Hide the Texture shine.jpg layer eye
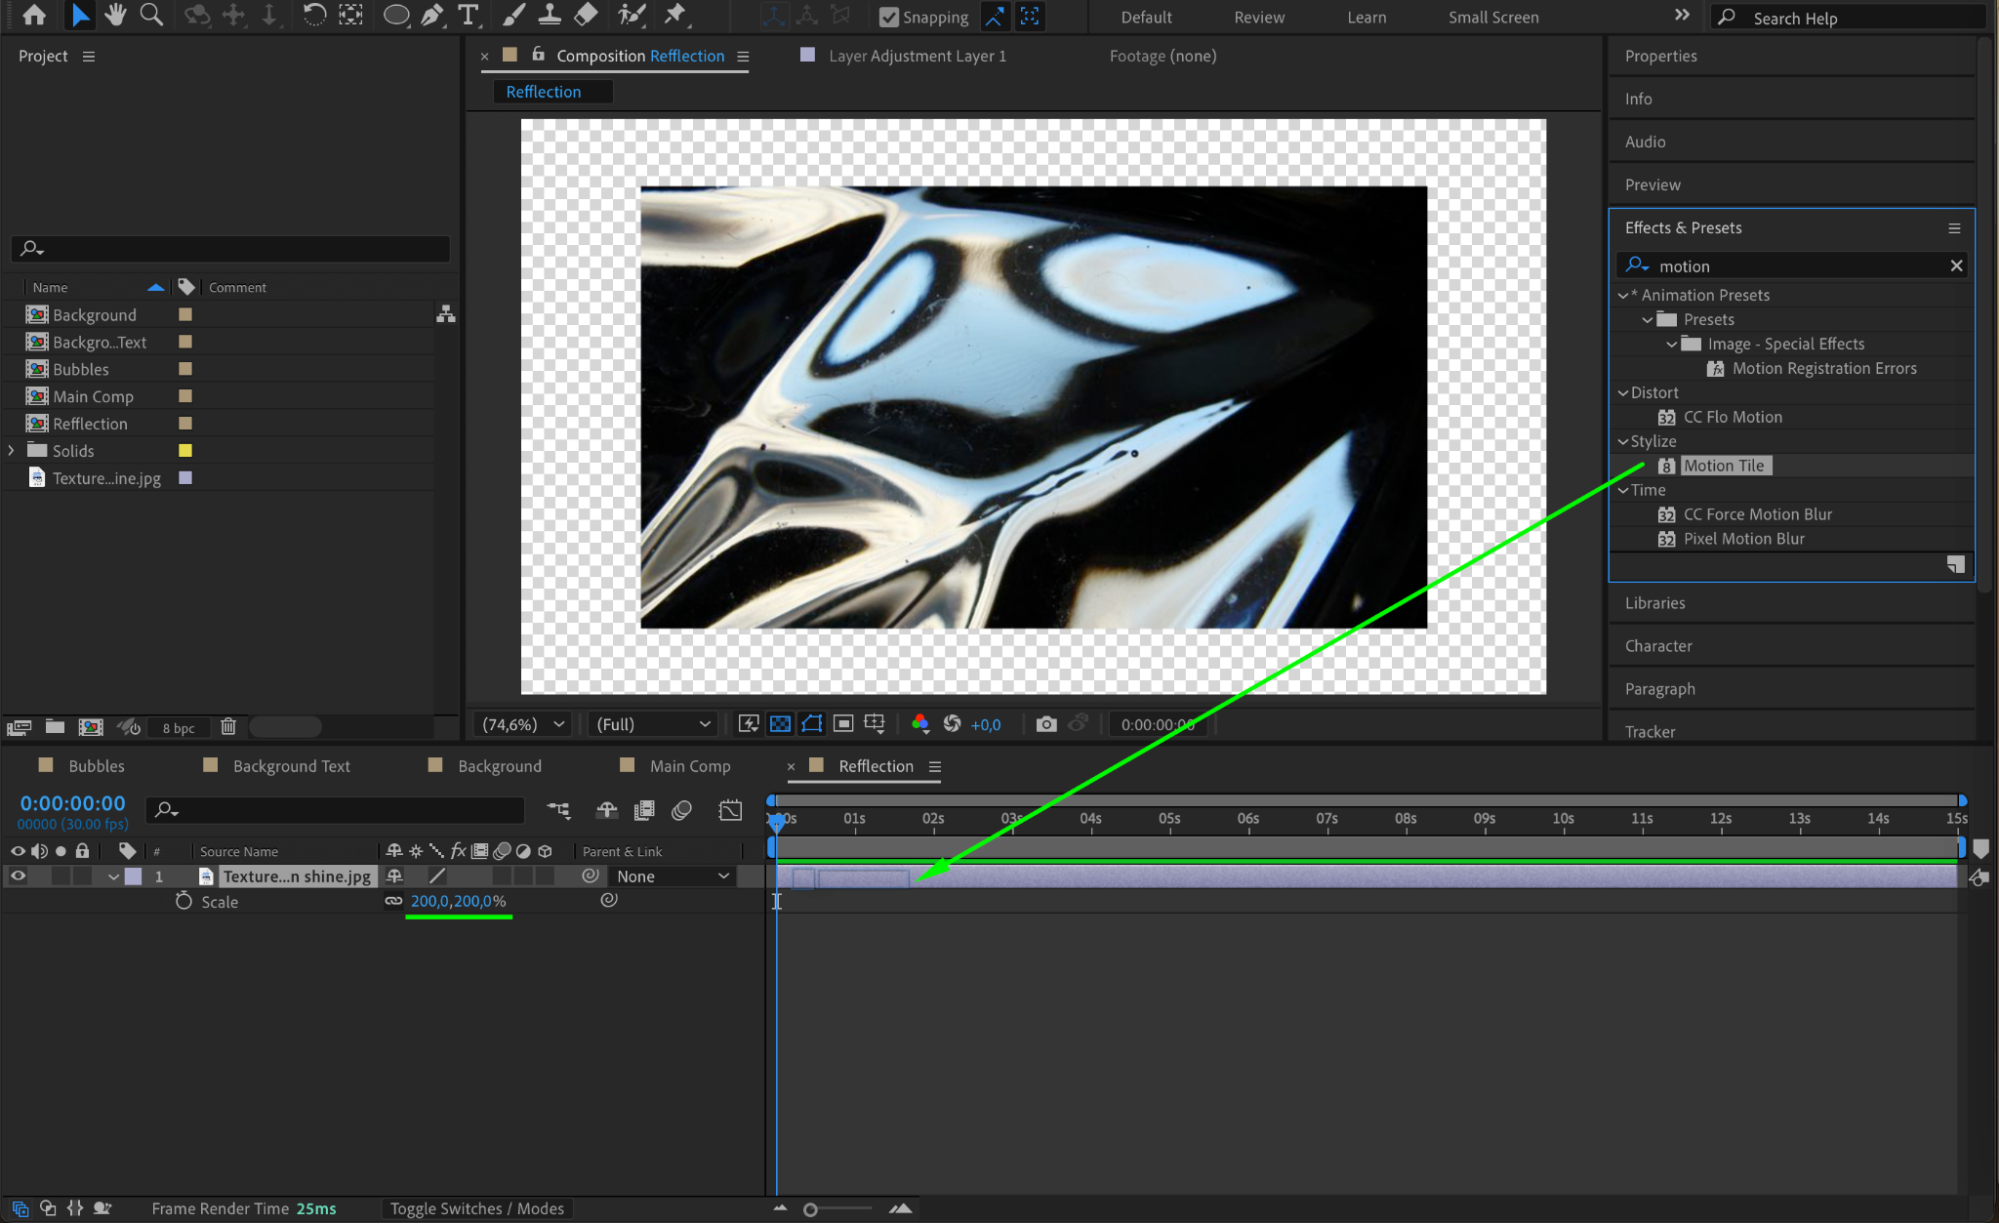Screen dimensions: 1999x1224 point(18,876)
